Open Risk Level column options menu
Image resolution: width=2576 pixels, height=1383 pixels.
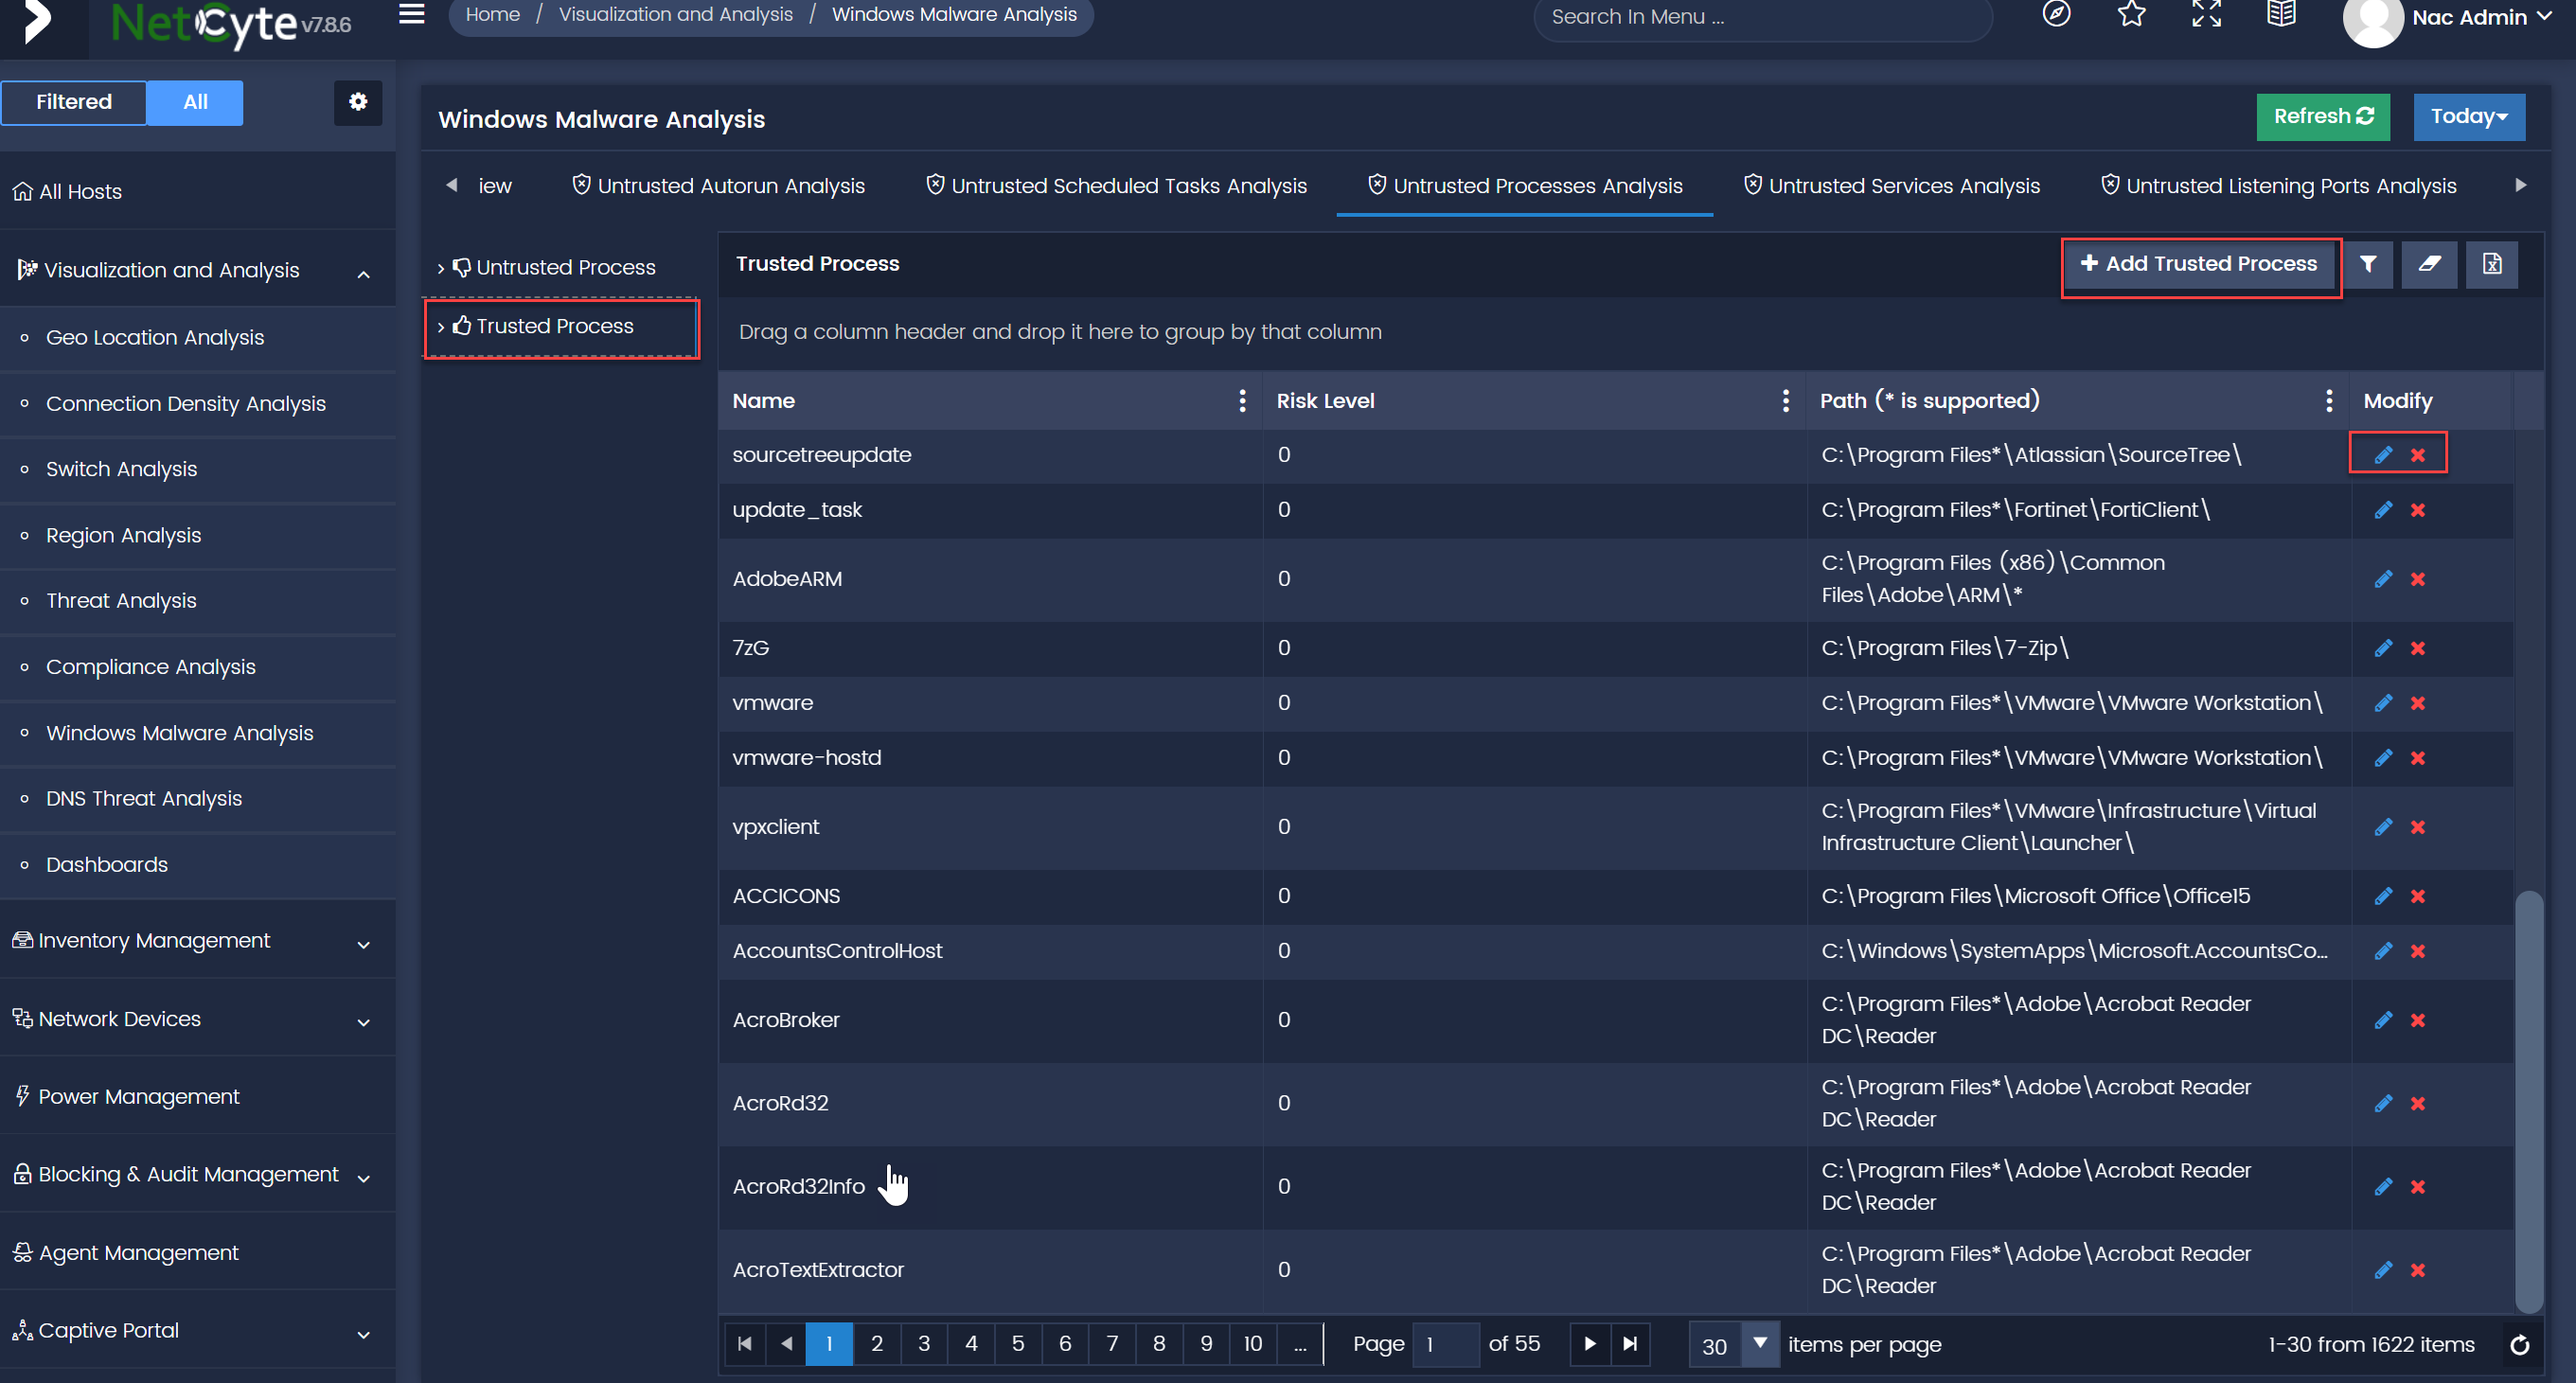point(1785,401)
